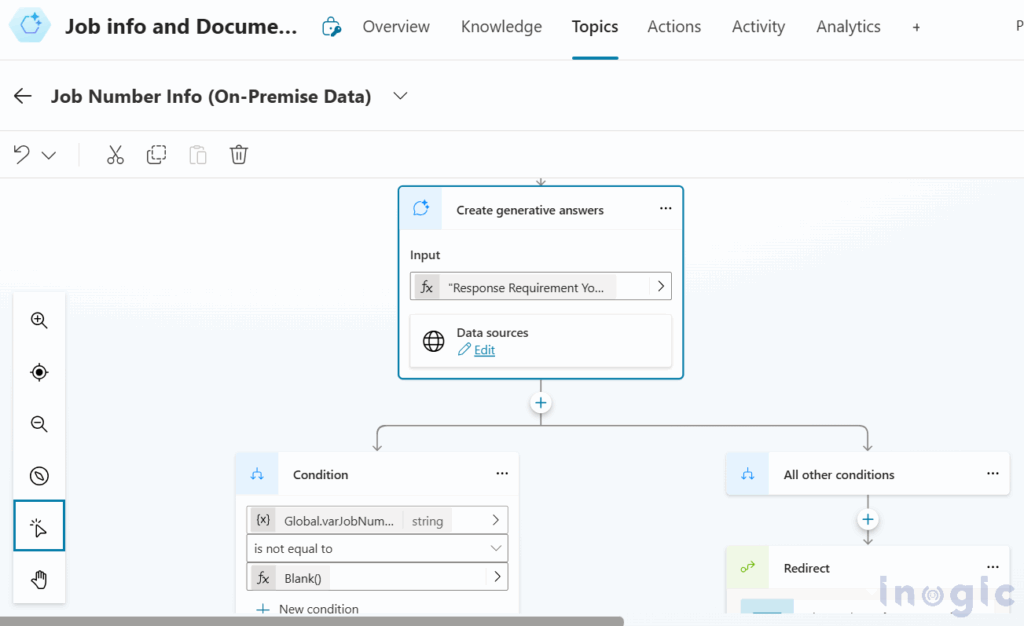The width and height of the screenshot is (1024, 626).
Task: Open Create generative answers node options menu
Action: 665,209
